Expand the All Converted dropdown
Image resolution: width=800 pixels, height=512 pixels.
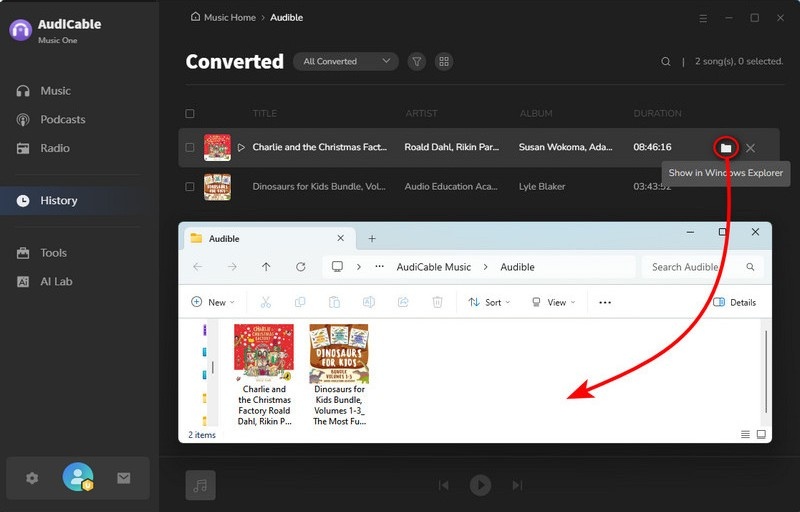(x=345, y=61)
